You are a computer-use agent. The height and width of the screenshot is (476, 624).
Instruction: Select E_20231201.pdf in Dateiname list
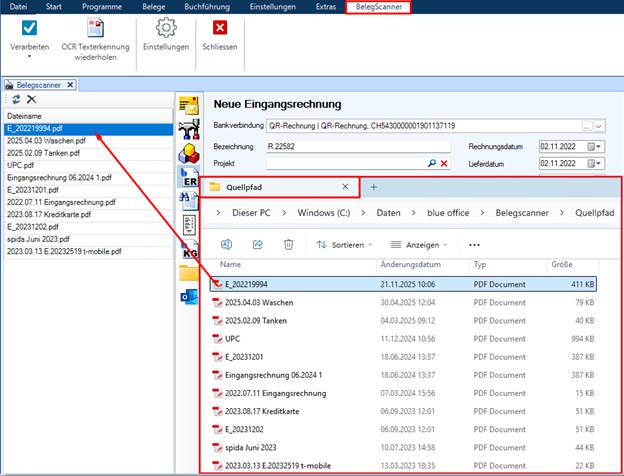[88, 190]
